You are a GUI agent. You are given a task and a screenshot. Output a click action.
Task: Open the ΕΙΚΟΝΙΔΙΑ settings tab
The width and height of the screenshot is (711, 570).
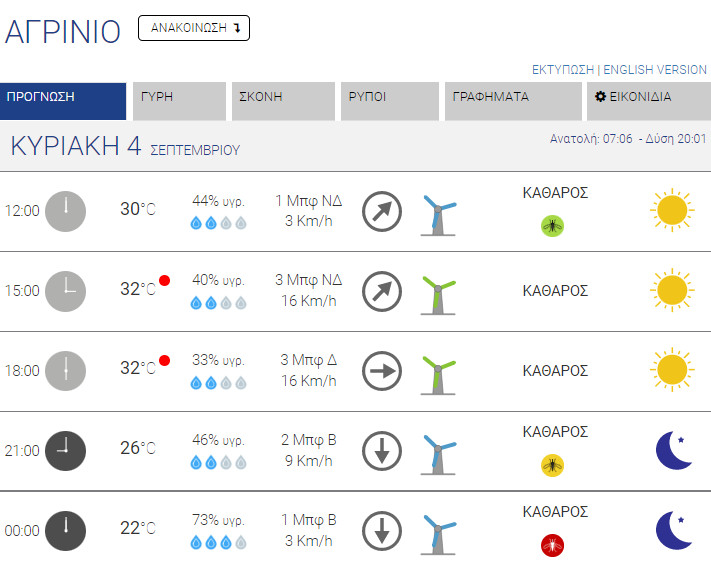647,101
